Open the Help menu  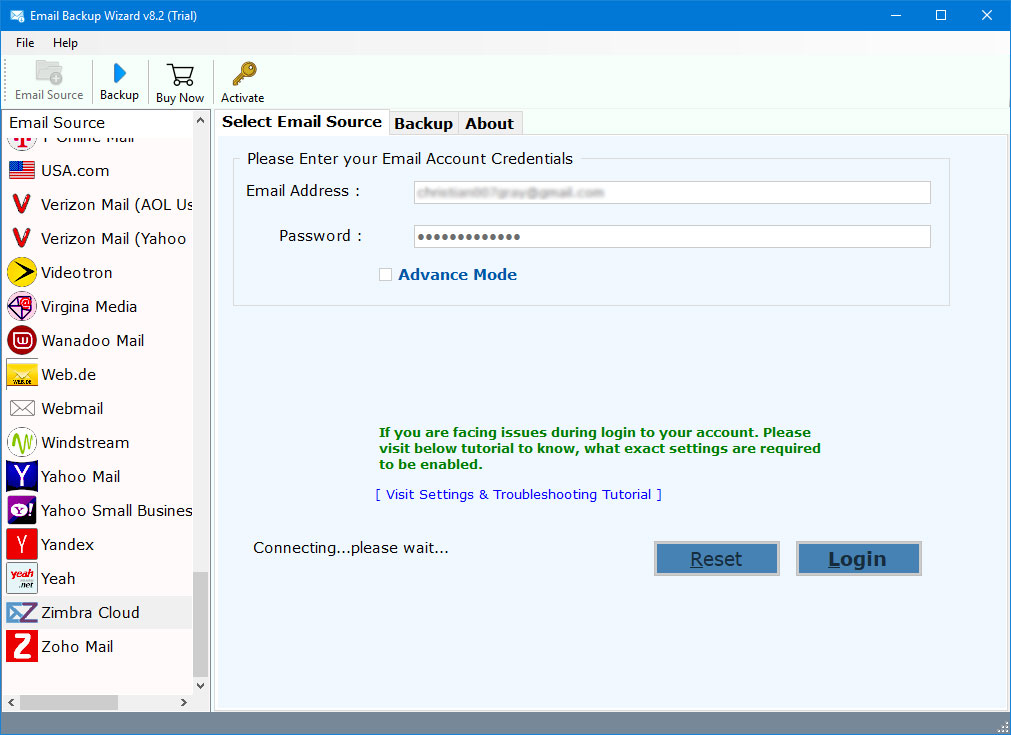coord(65,43)
